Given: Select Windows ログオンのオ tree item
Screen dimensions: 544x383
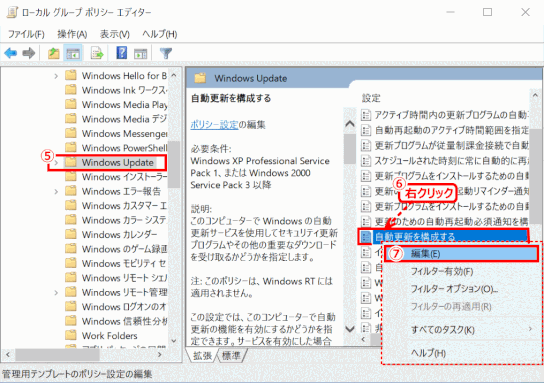Looking at the screenshot, I should (124, 307).
